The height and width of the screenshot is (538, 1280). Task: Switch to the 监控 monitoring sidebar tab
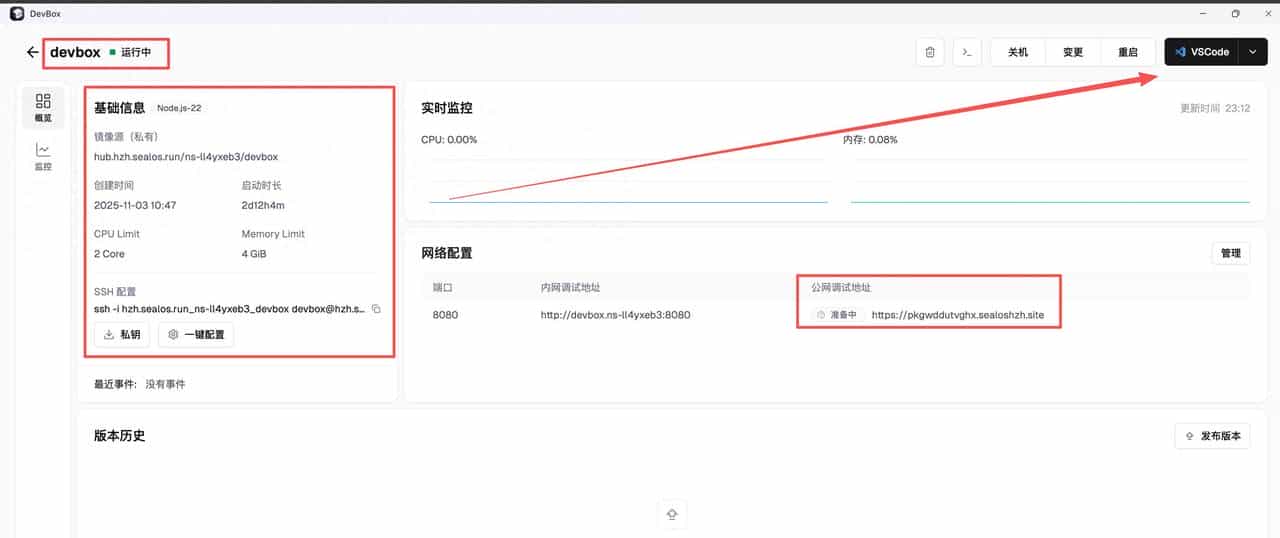(43, 157)
